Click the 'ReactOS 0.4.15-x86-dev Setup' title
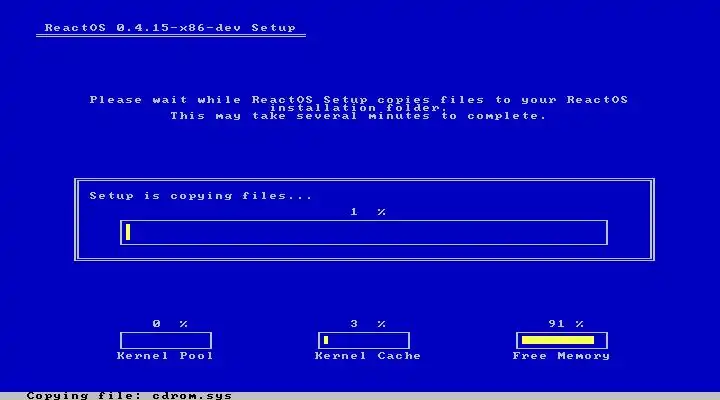 click(170, 28)
